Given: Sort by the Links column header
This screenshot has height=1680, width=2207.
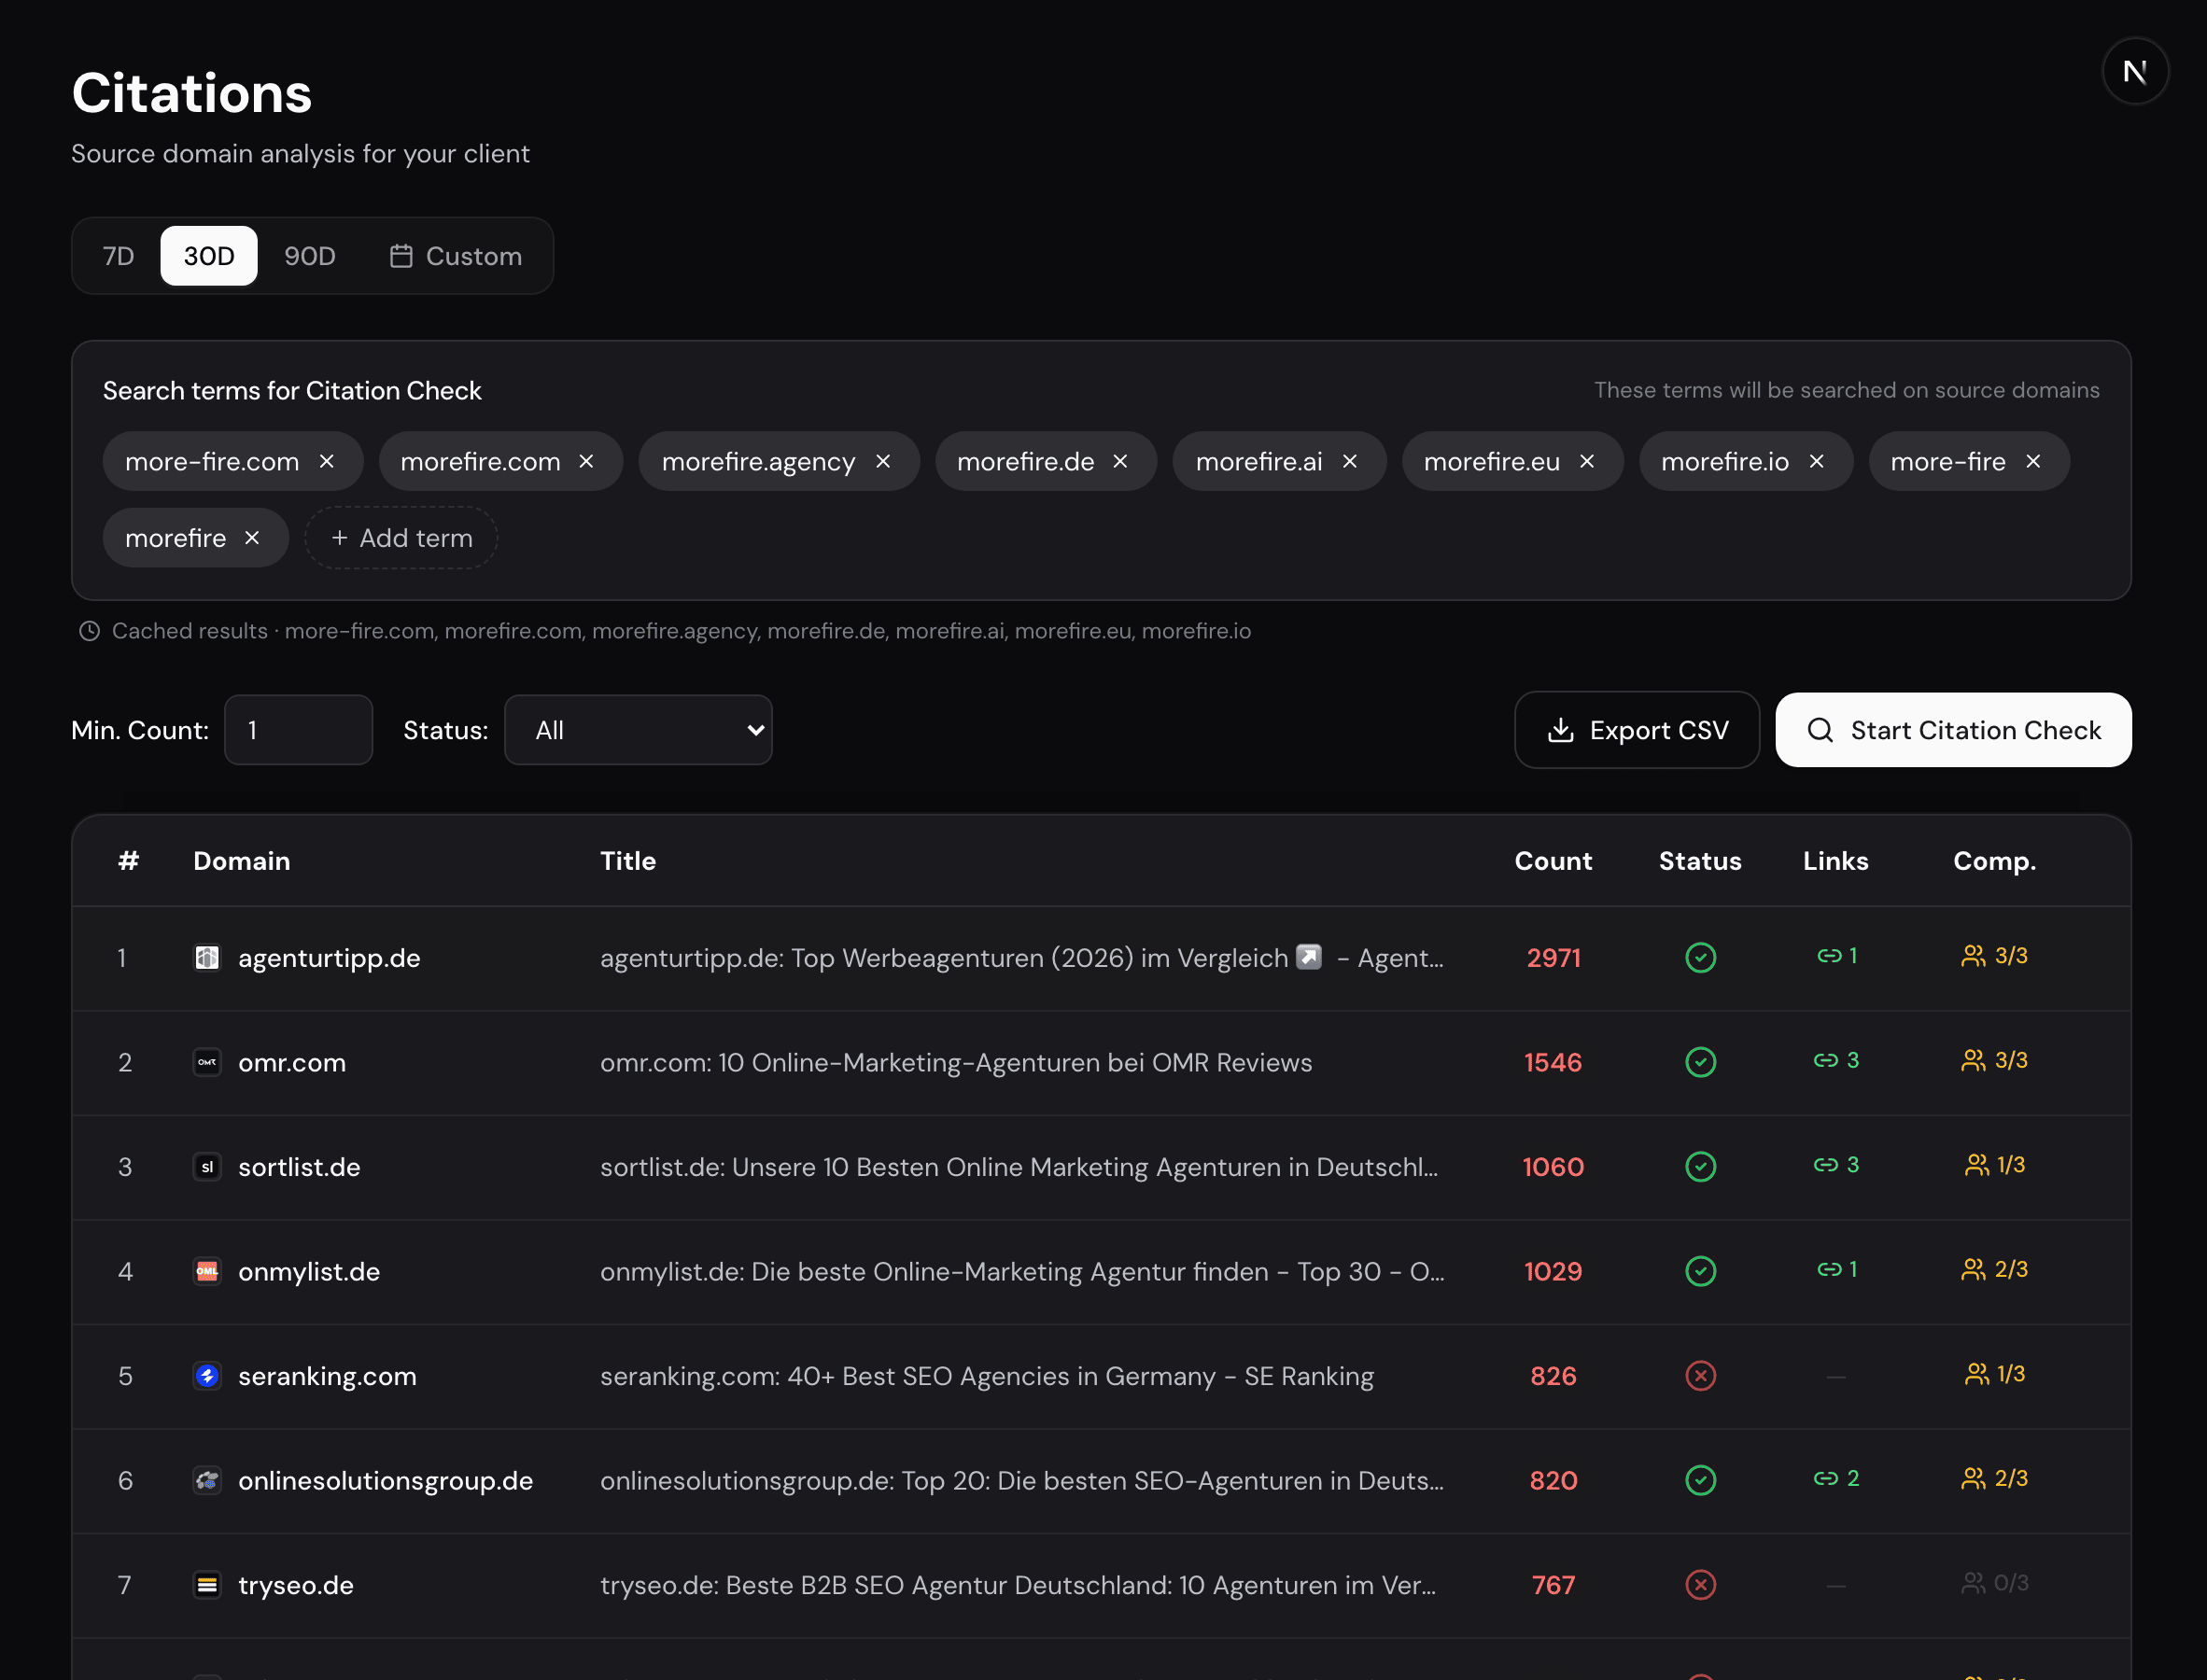Looking at the screenshot, I should coord(1836,861).
